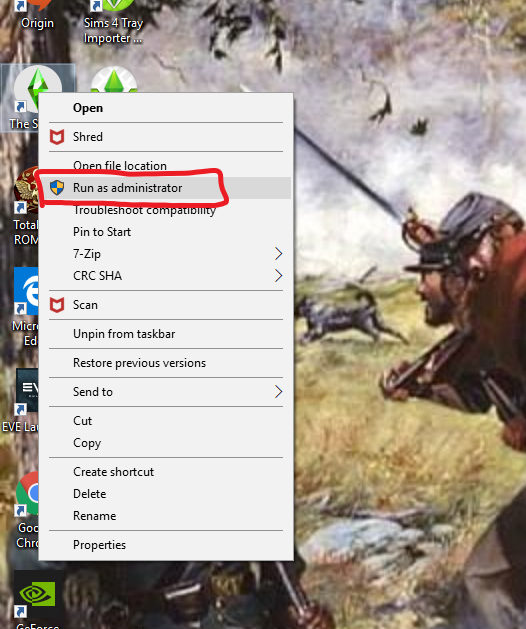Click the 'Sims 4 Tray Importer' label text
Screen dimensions: 526x629
pyautogui.click(x=113, y=30)
